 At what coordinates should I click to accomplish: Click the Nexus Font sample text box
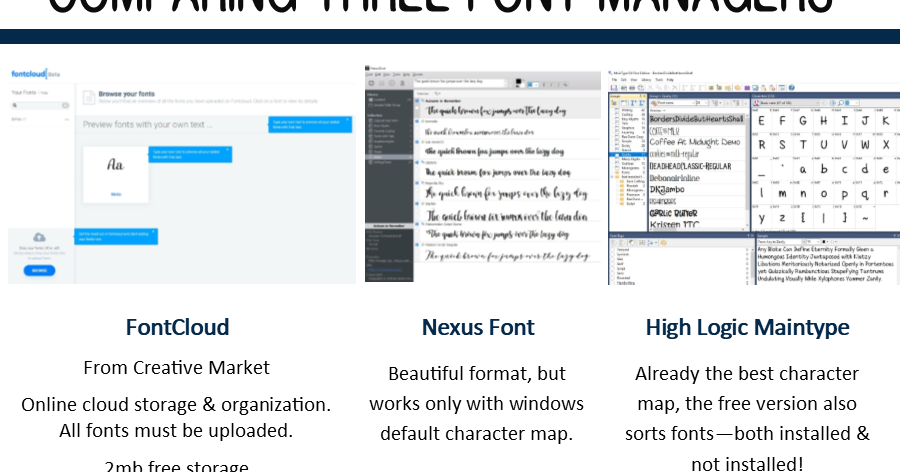(459, 83)
